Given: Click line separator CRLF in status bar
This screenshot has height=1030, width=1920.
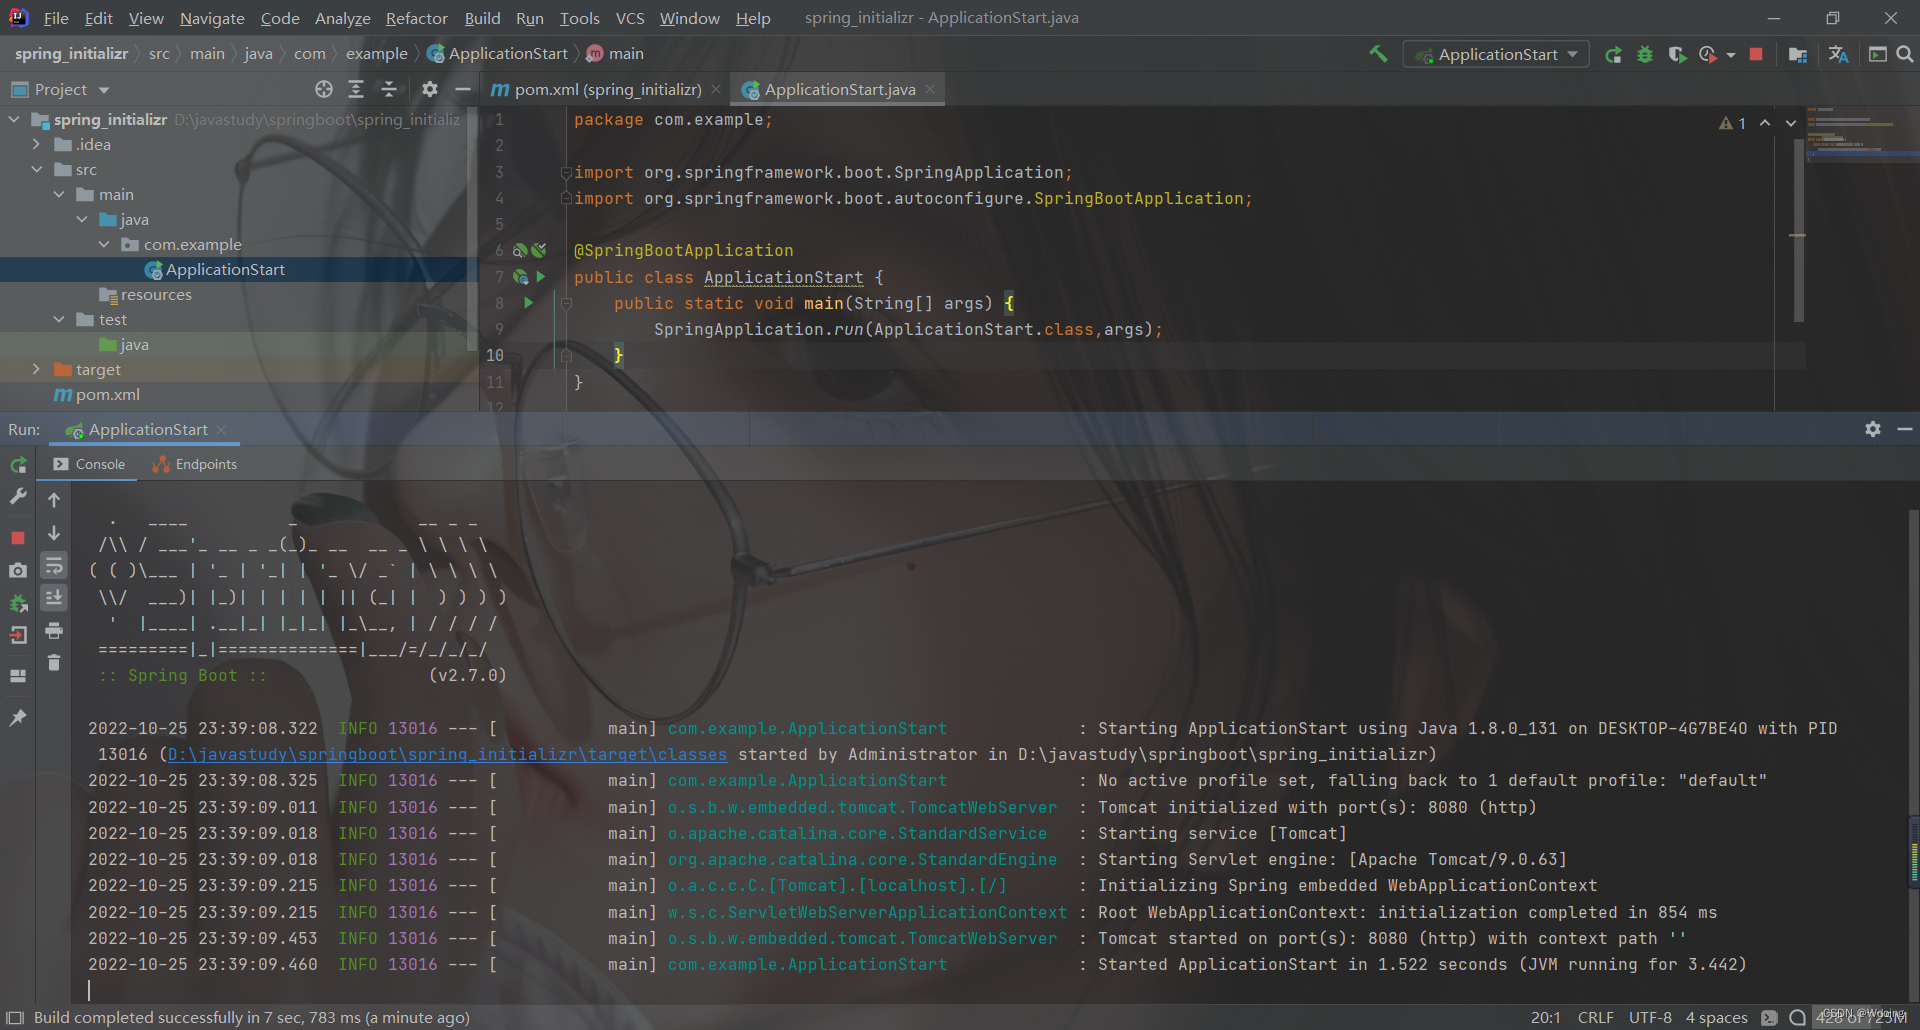Looking at the screenshot, I should (x=1595, y=1017).
